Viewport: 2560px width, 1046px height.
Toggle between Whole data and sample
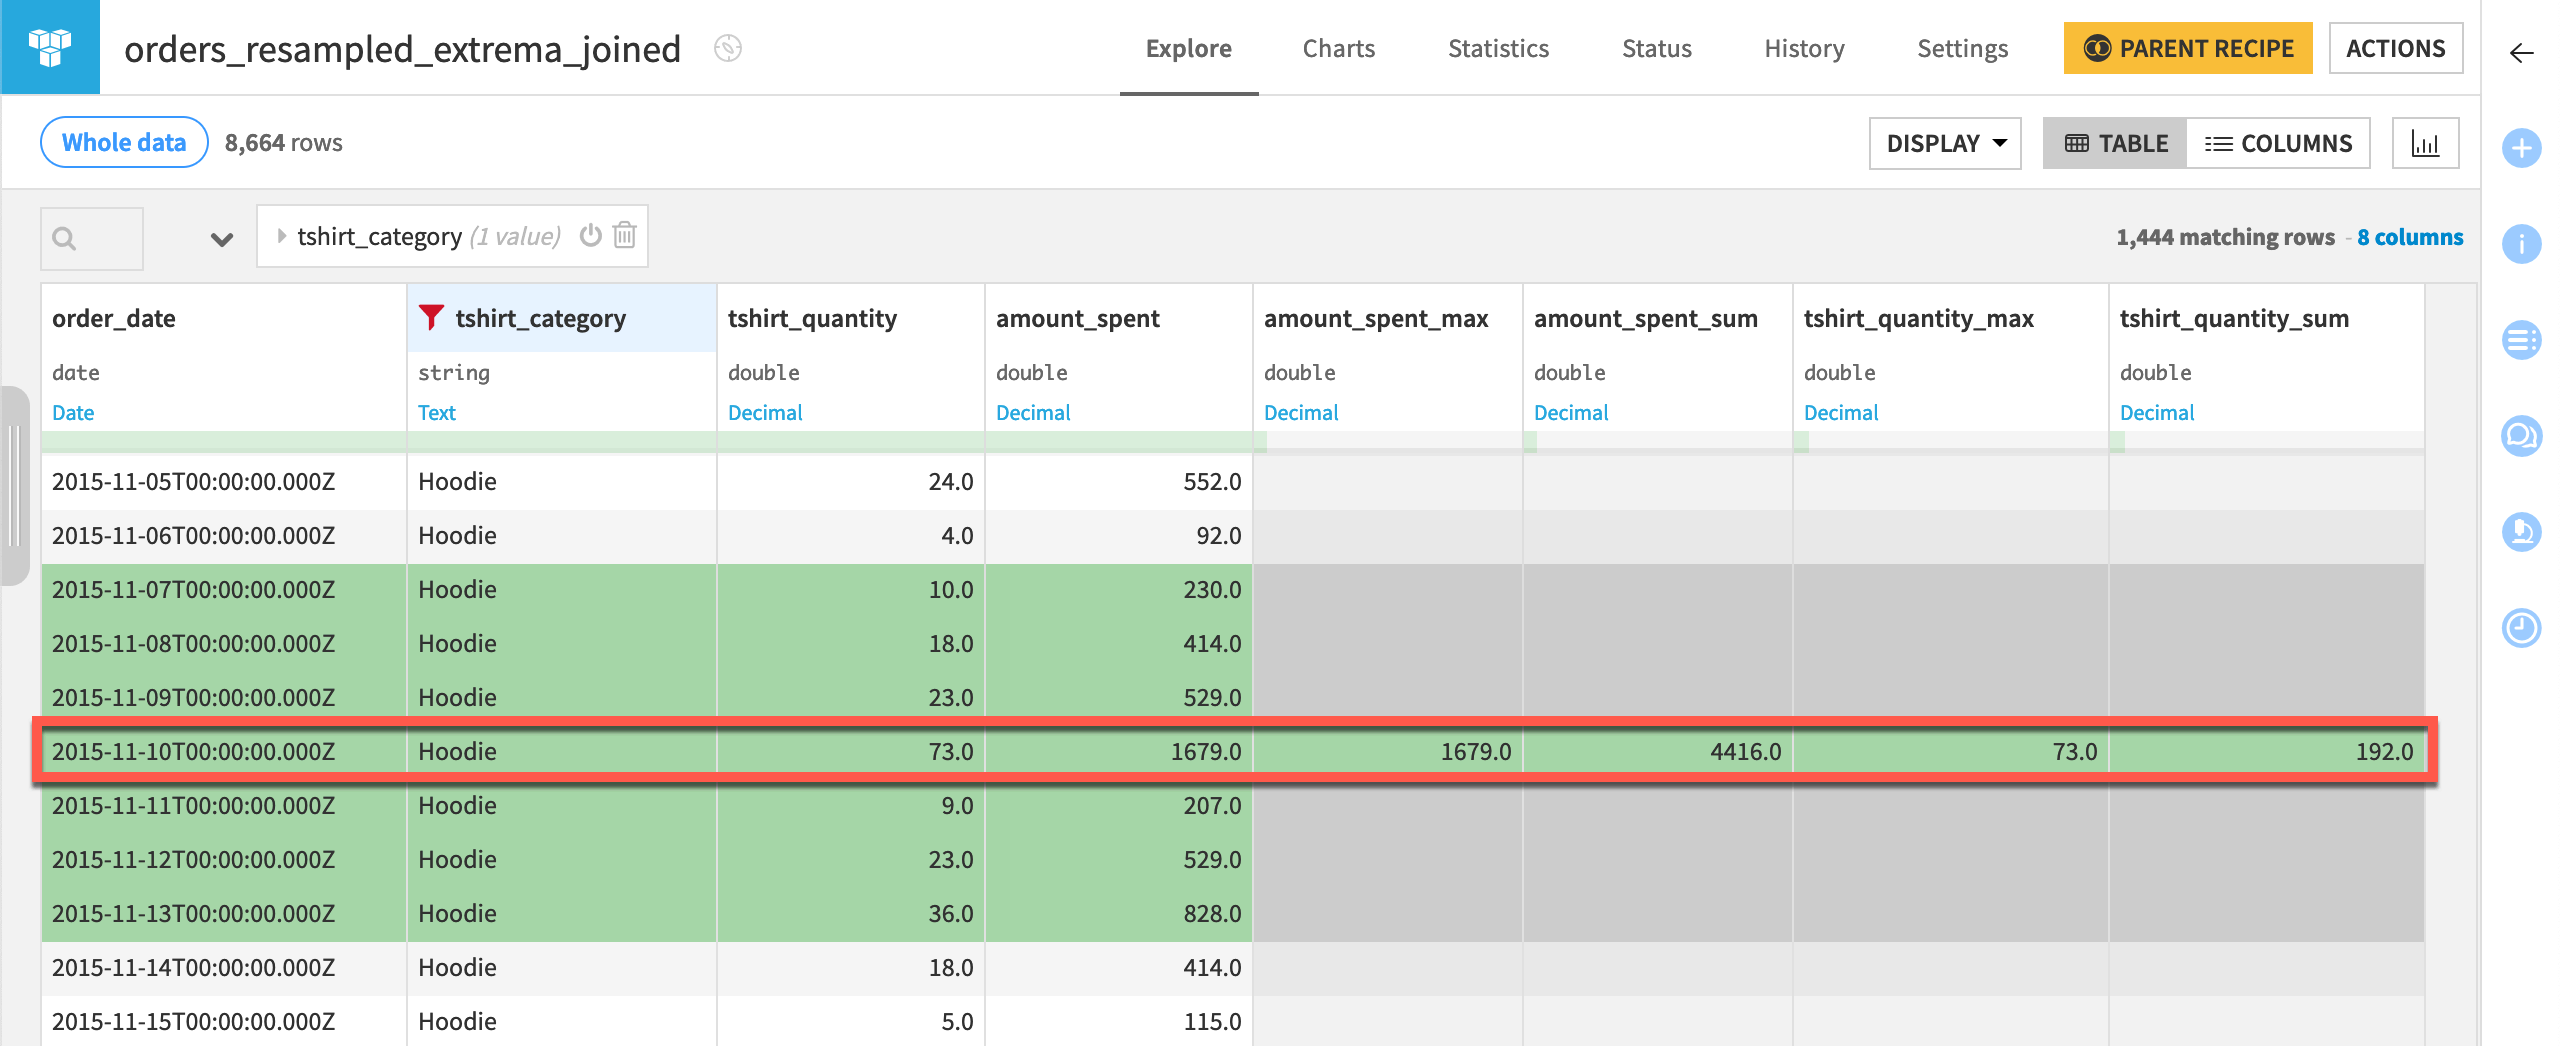[x=122, y=142]
